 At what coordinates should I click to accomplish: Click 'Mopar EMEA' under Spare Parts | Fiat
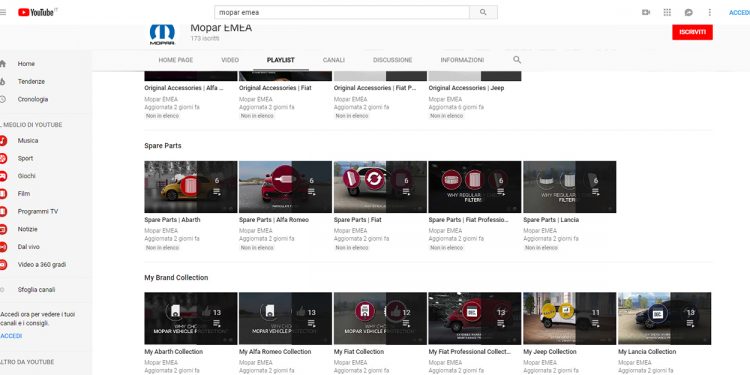point(351,231)
